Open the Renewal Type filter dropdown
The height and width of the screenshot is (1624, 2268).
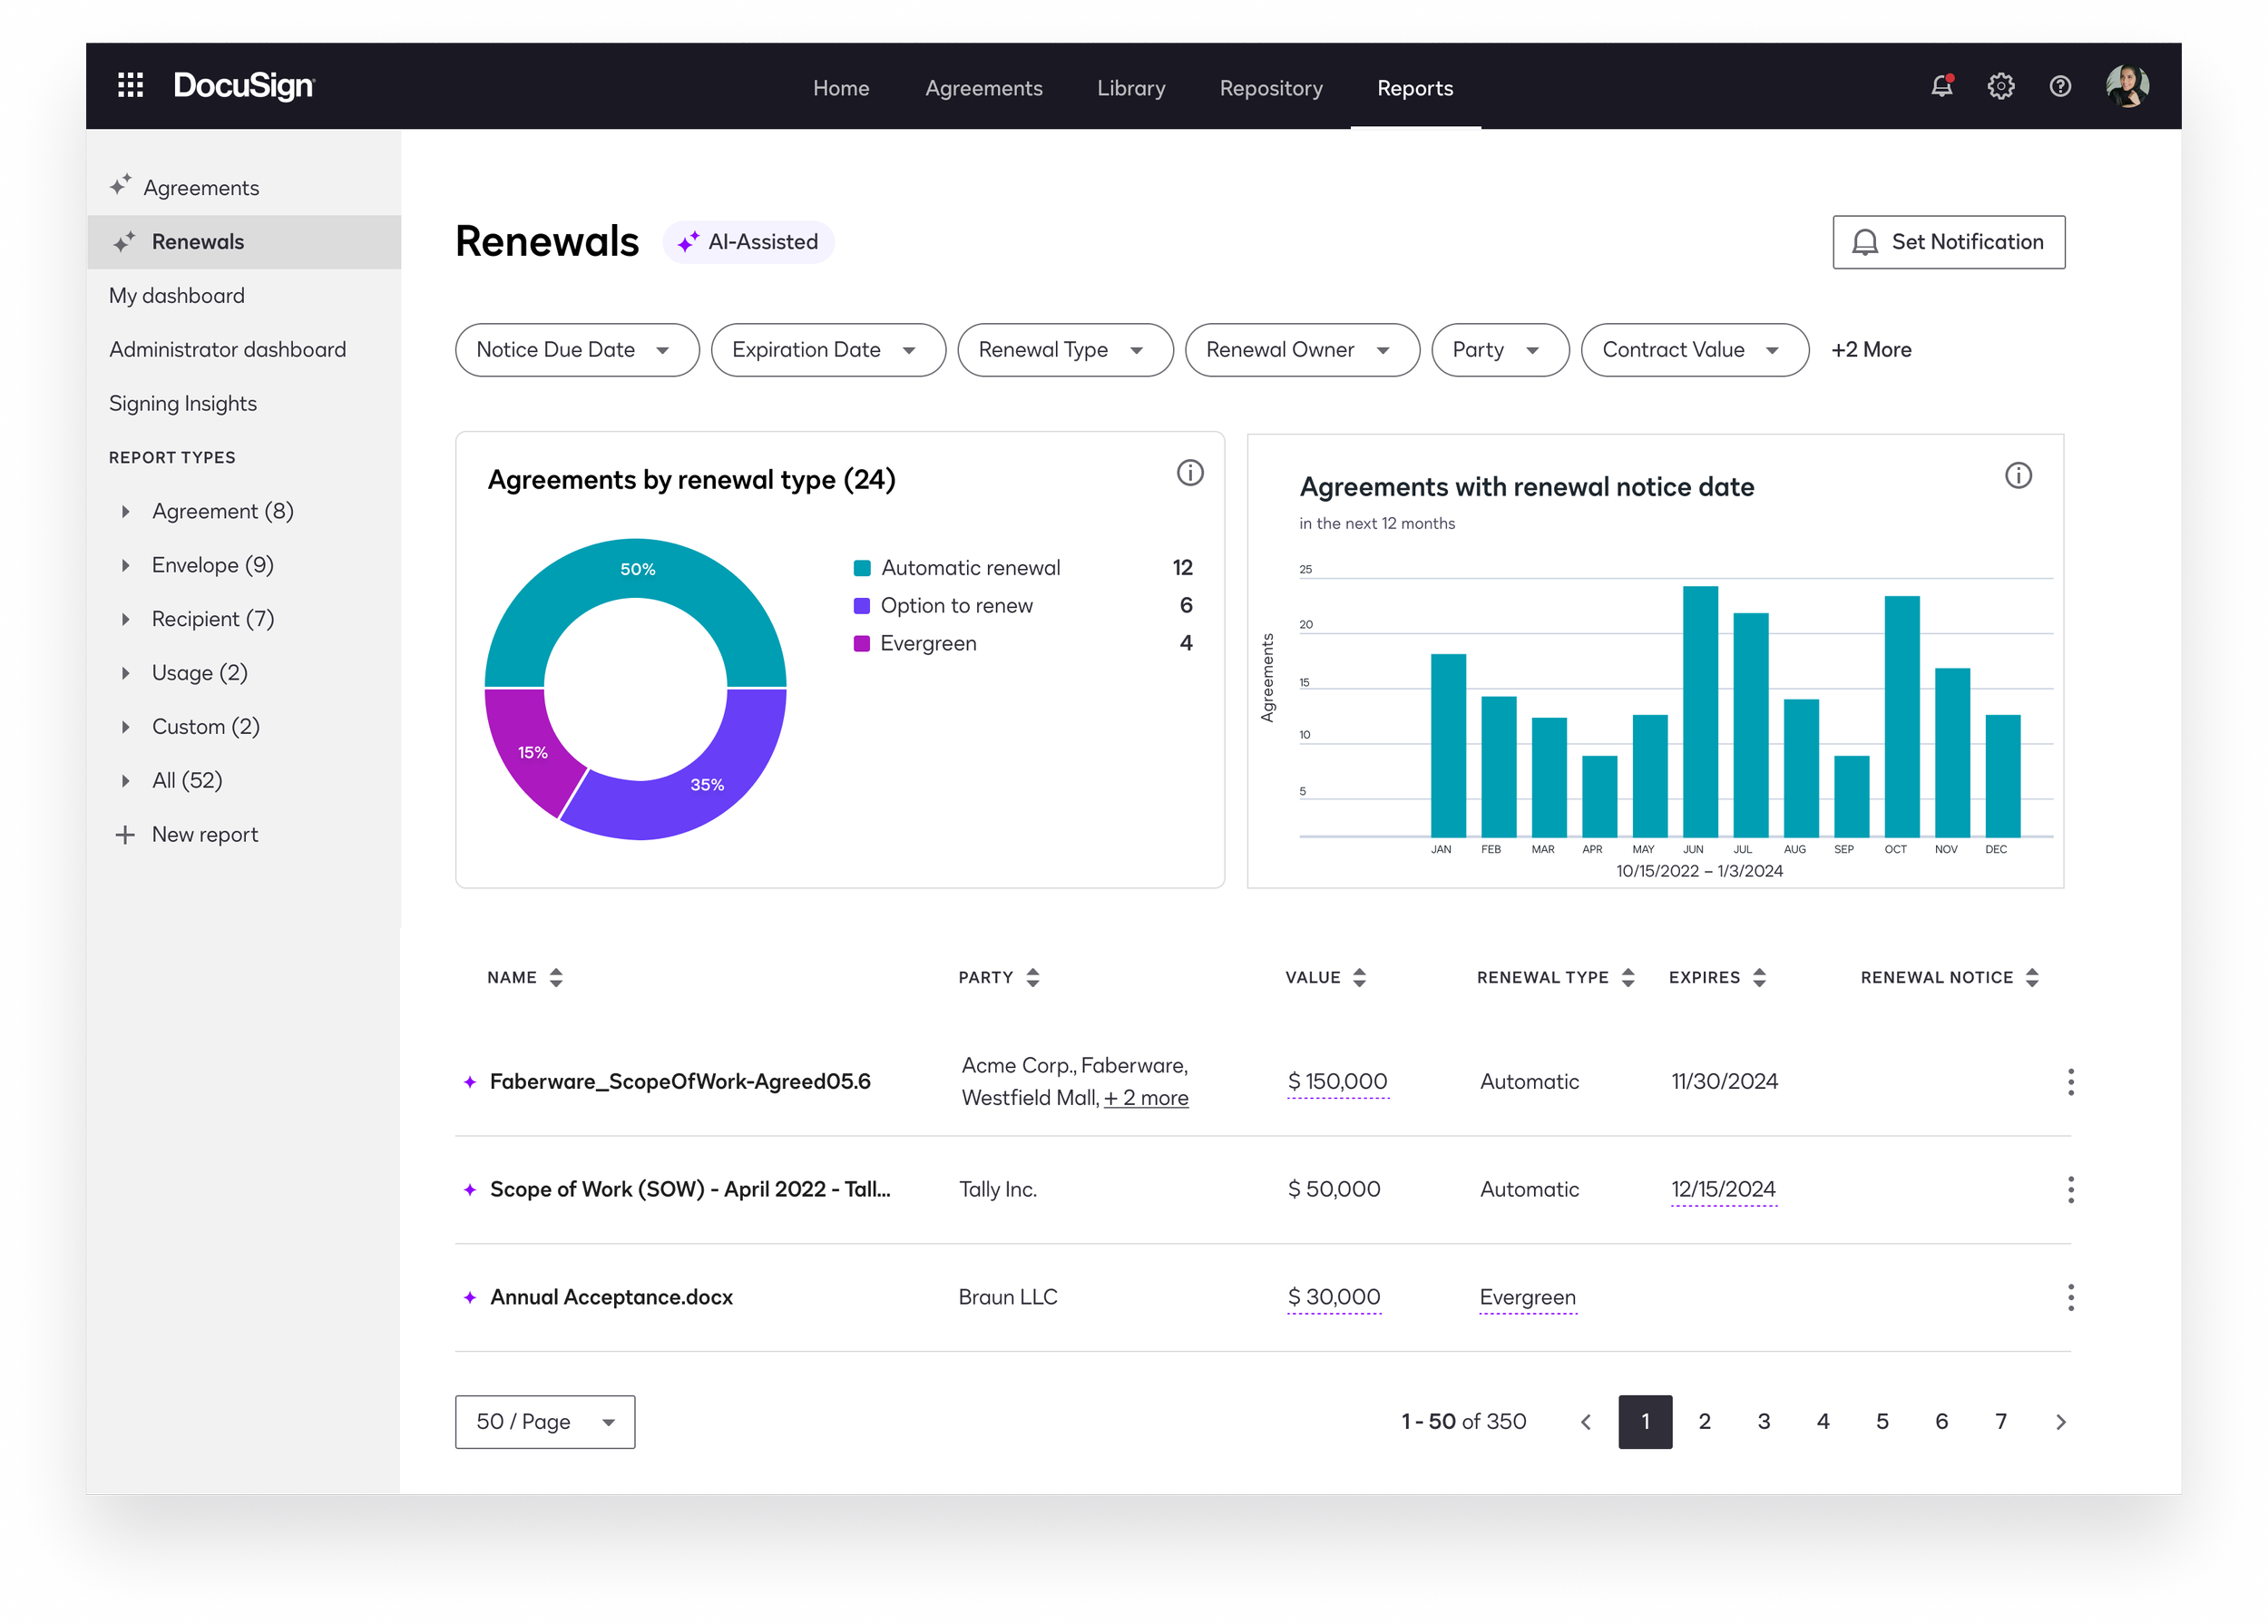[1064, 350]
